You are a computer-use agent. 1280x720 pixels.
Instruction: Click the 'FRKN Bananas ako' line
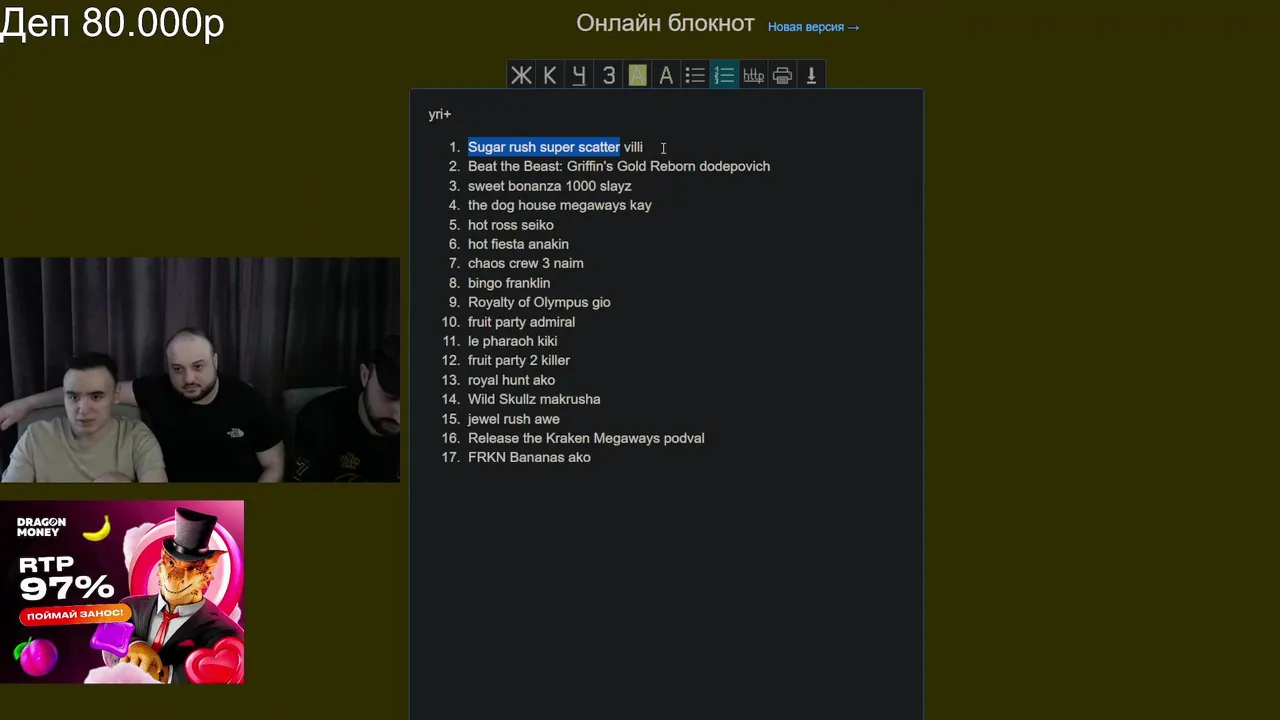529,457
